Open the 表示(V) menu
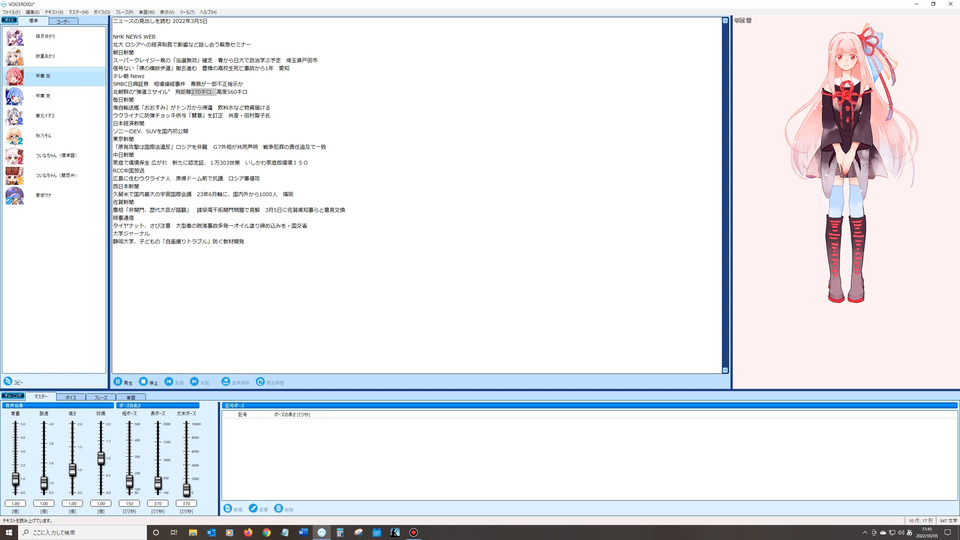This screenshot has height=540, width=960. 167,12
